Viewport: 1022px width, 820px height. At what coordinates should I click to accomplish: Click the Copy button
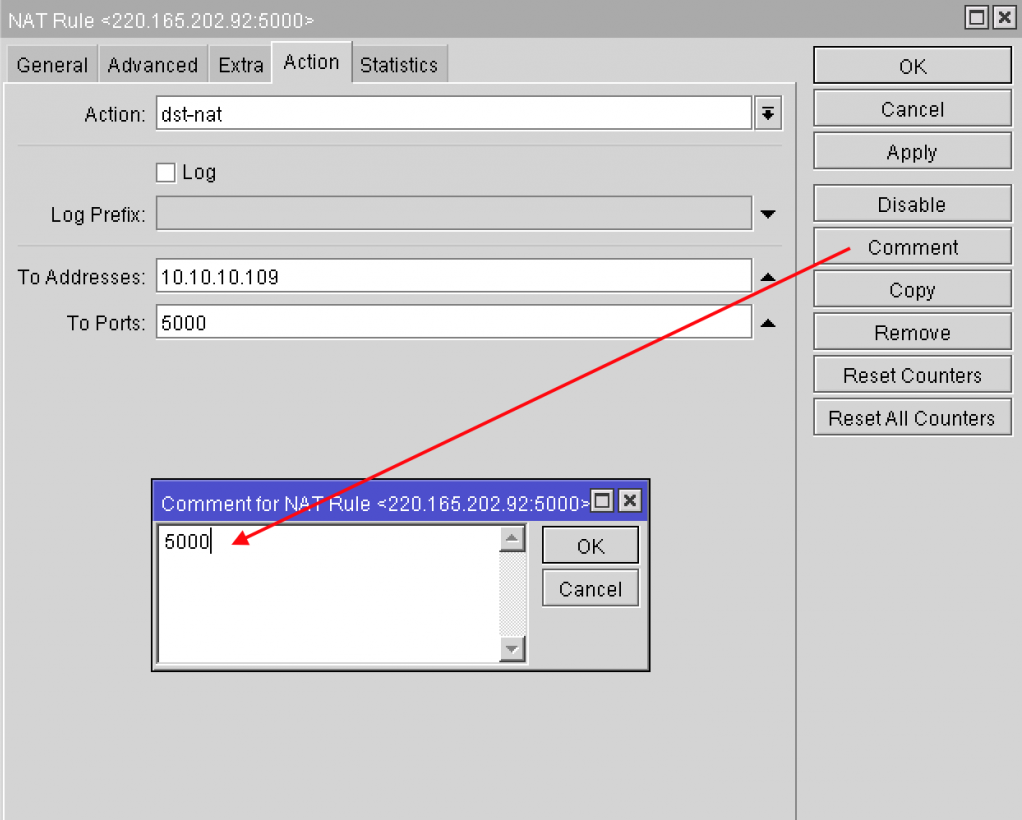(x=912, y=290)
